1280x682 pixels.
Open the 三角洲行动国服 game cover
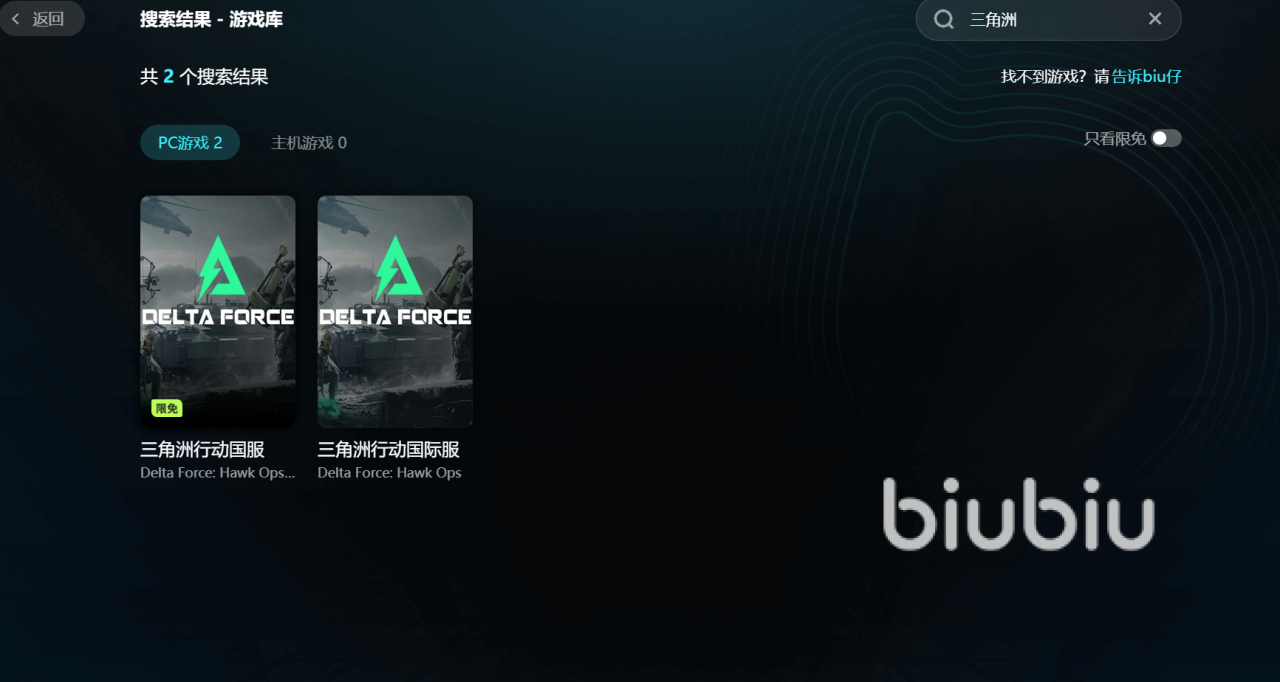pyautogui.click(x=218, y=311)
